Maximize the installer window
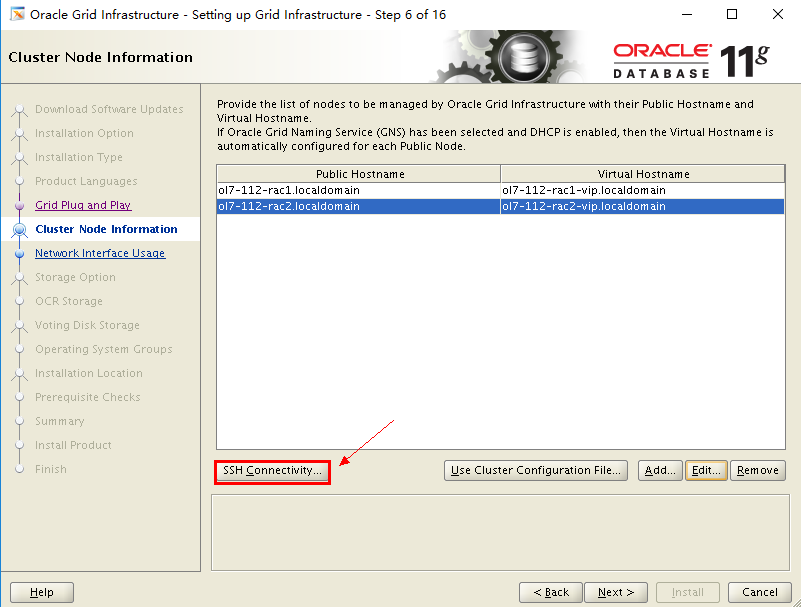Screen dimensions: 801x607 (732, 14)
